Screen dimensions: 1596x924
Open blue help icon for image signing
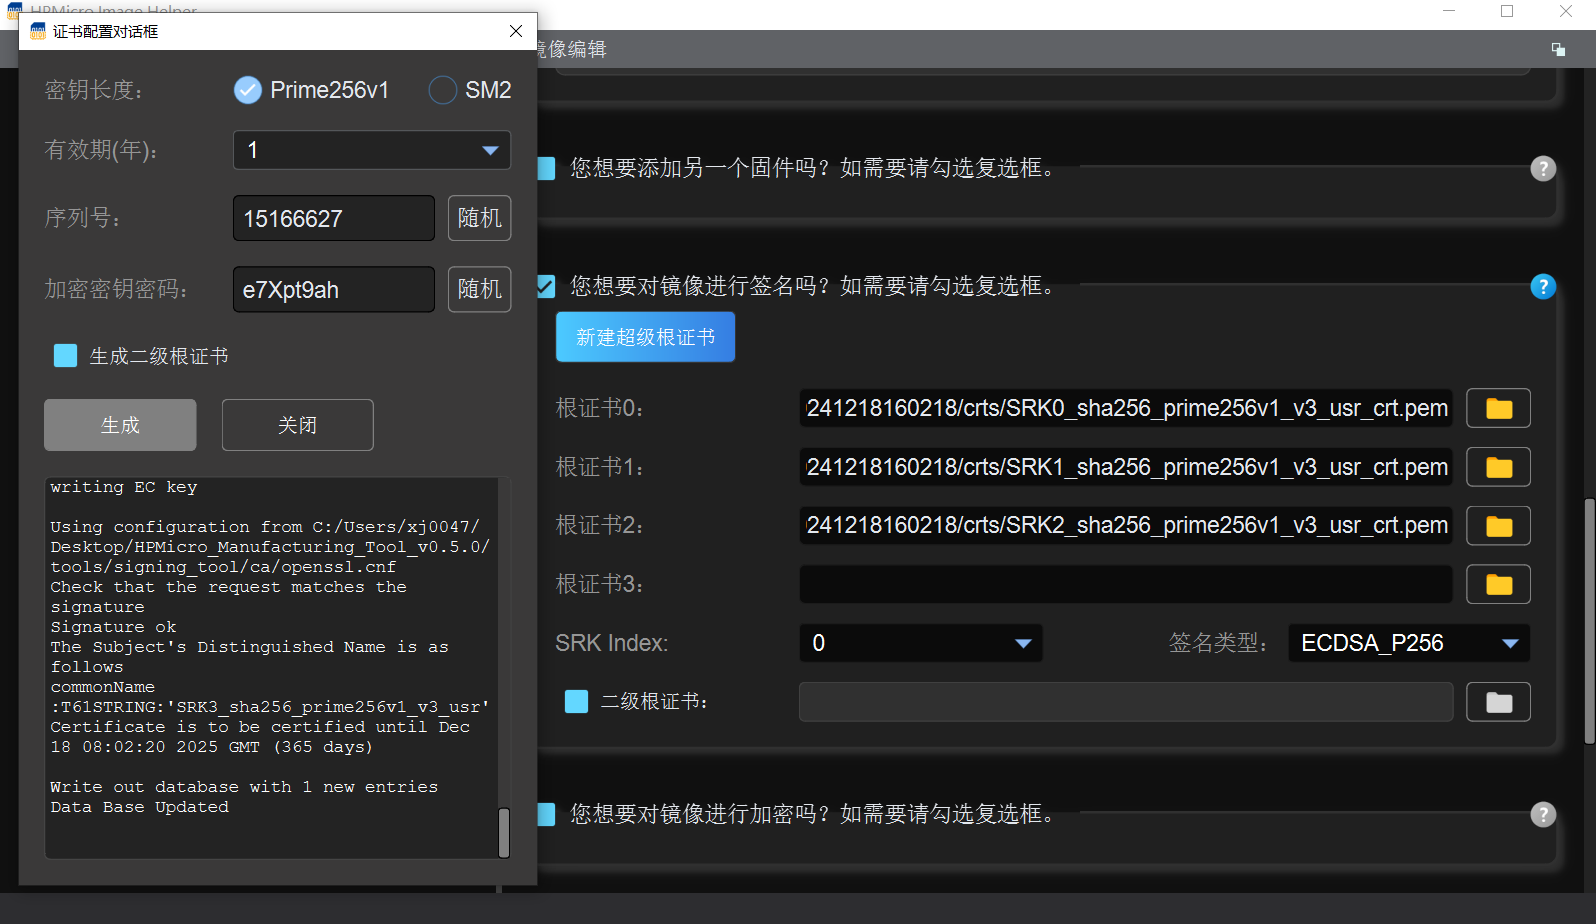coord(1543,287)
